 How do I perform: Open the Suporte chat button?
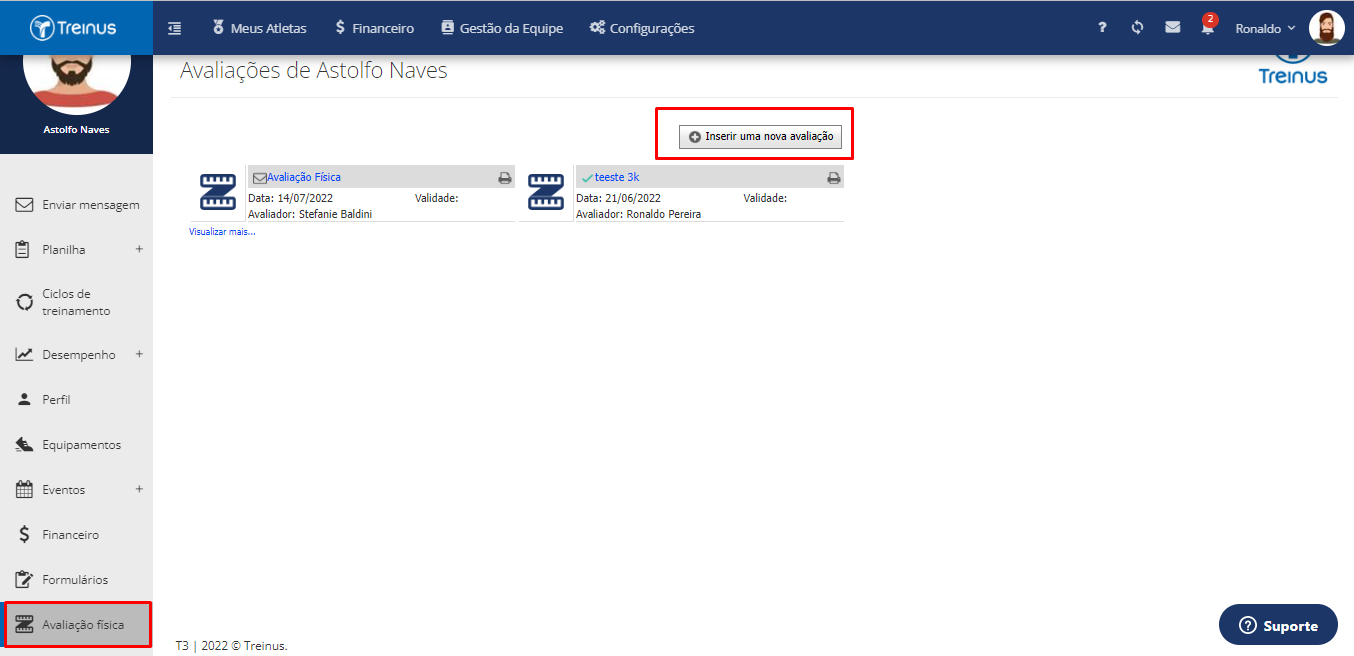(x=1278, y=625)
